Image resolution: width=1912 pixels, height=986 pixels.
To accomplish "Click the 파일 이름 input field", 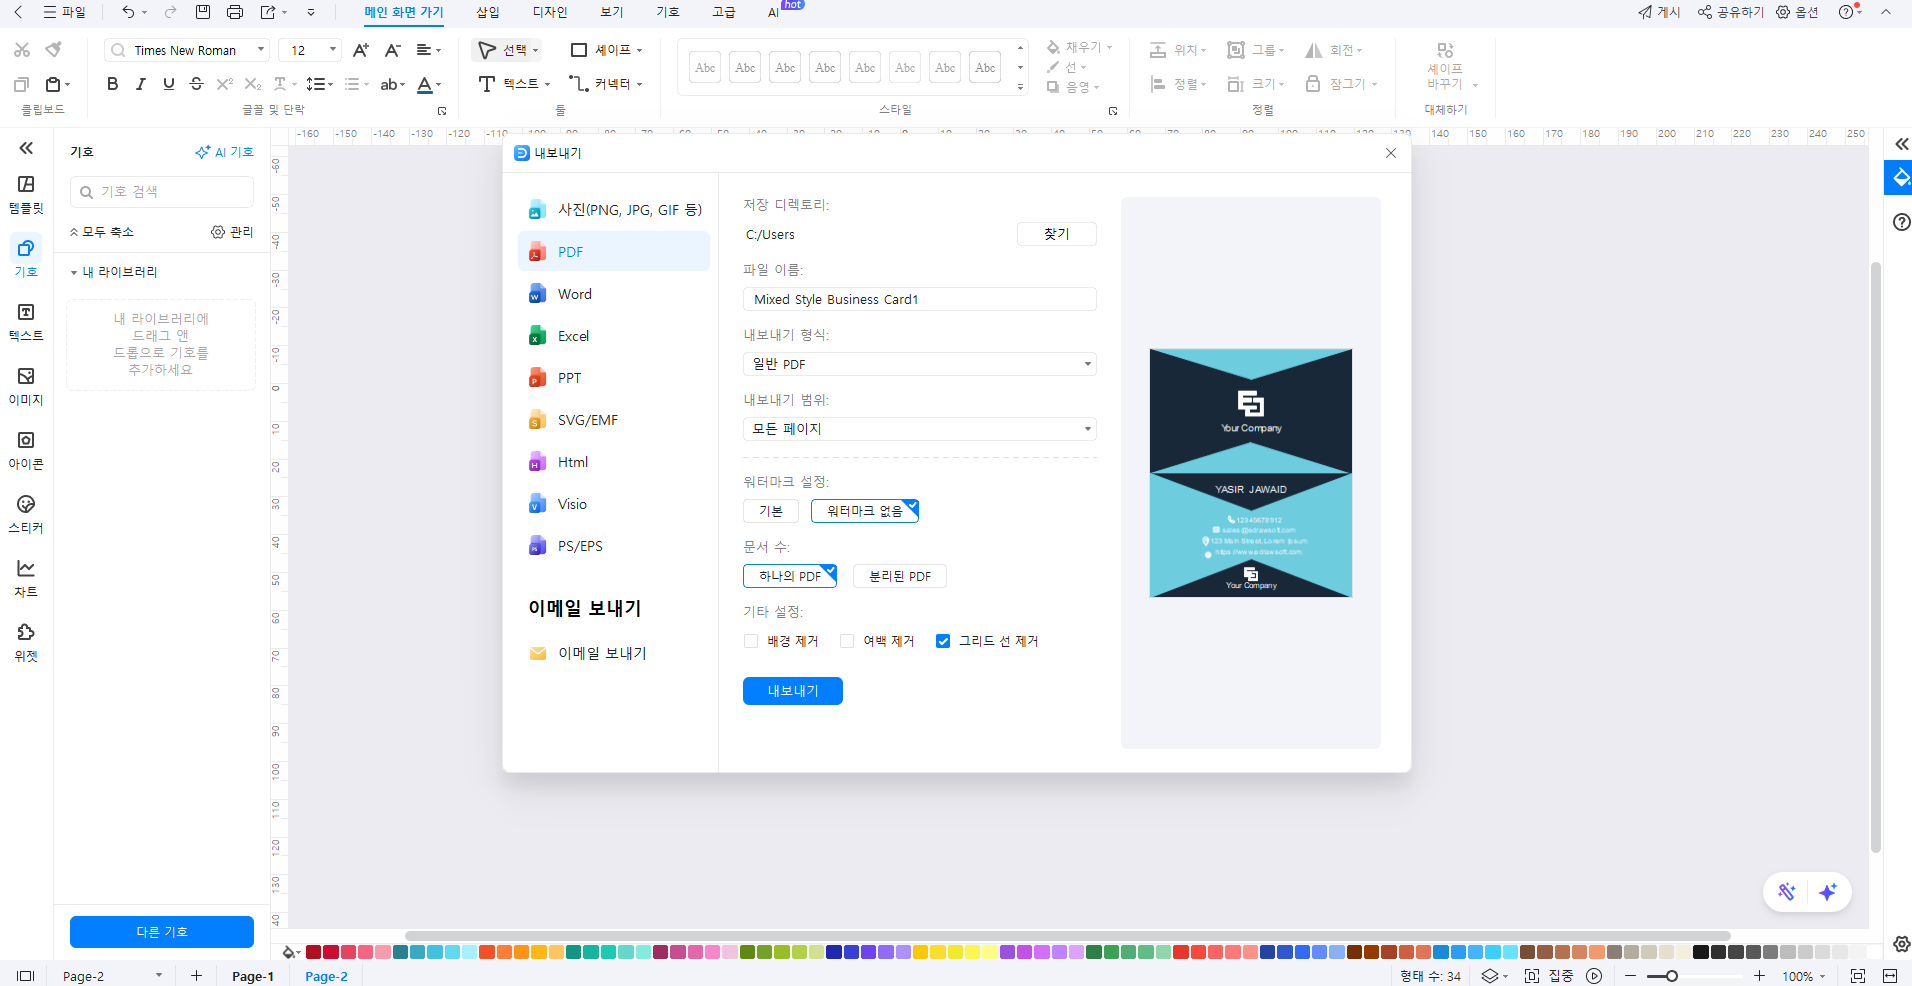I will (x=920, y=299).
